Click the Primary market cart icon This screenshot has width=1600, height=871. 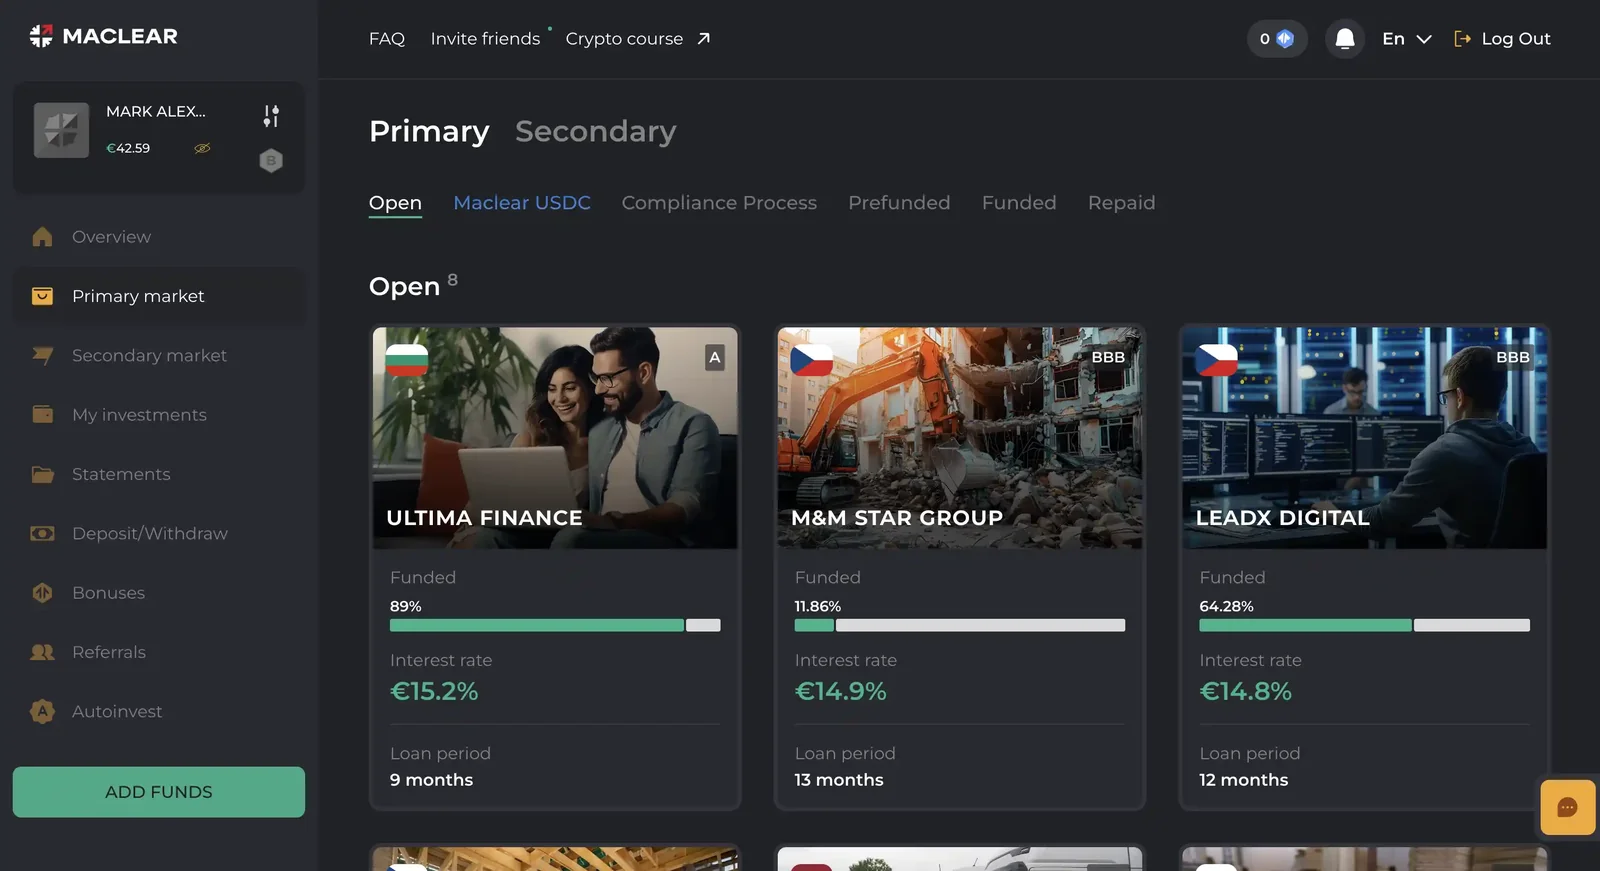(42, 296)
